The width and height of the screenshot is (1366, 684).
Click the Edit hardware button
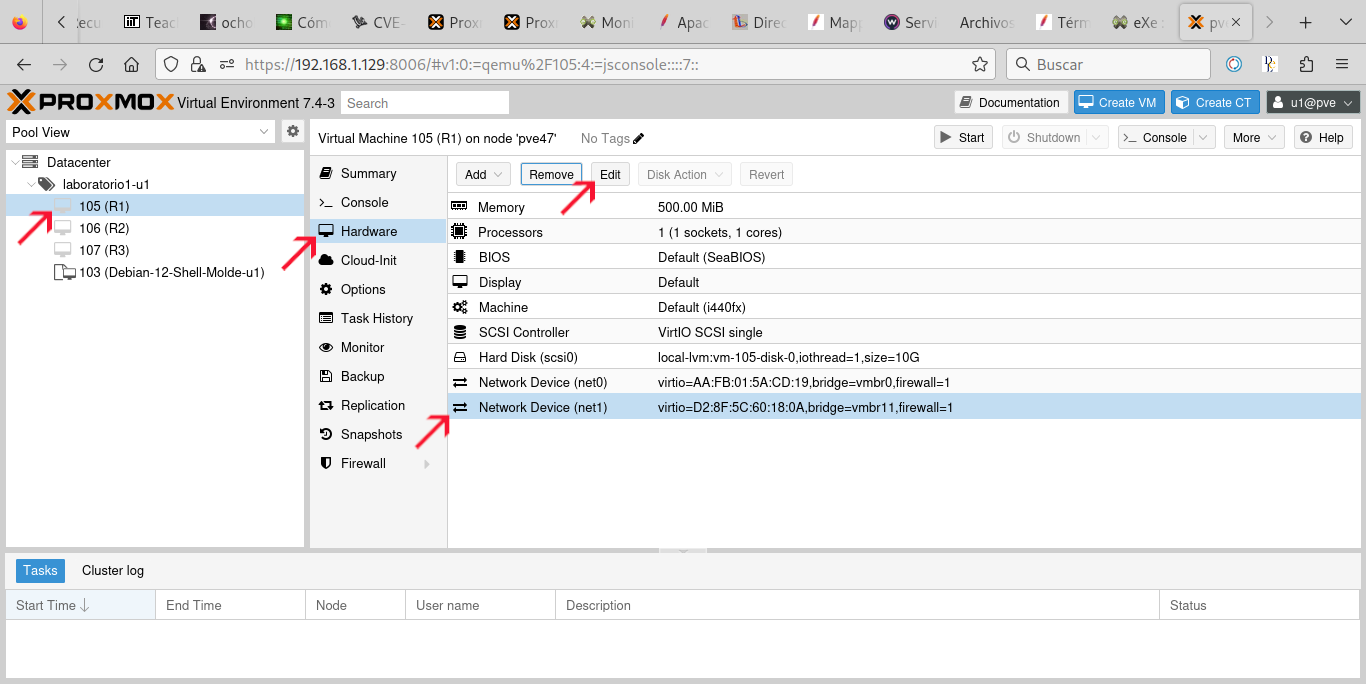(610, 174)
